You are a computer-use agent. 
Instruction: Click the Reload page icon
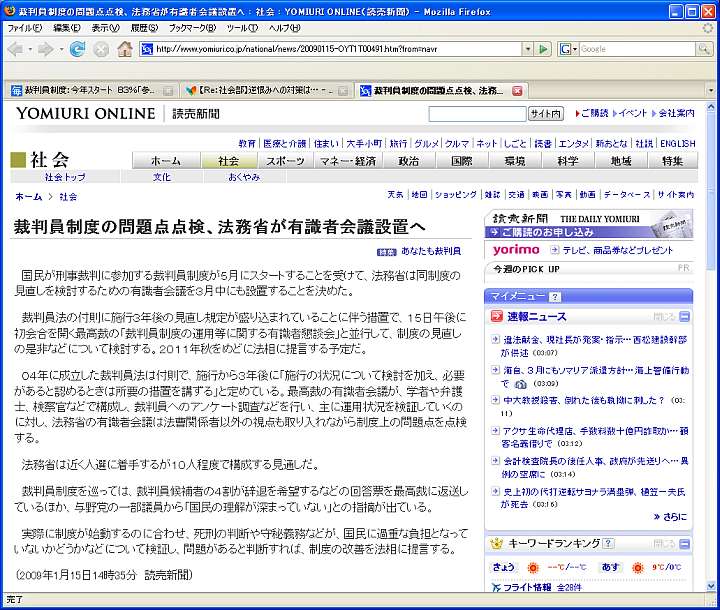pyautogui.click(x=77, y=48)
